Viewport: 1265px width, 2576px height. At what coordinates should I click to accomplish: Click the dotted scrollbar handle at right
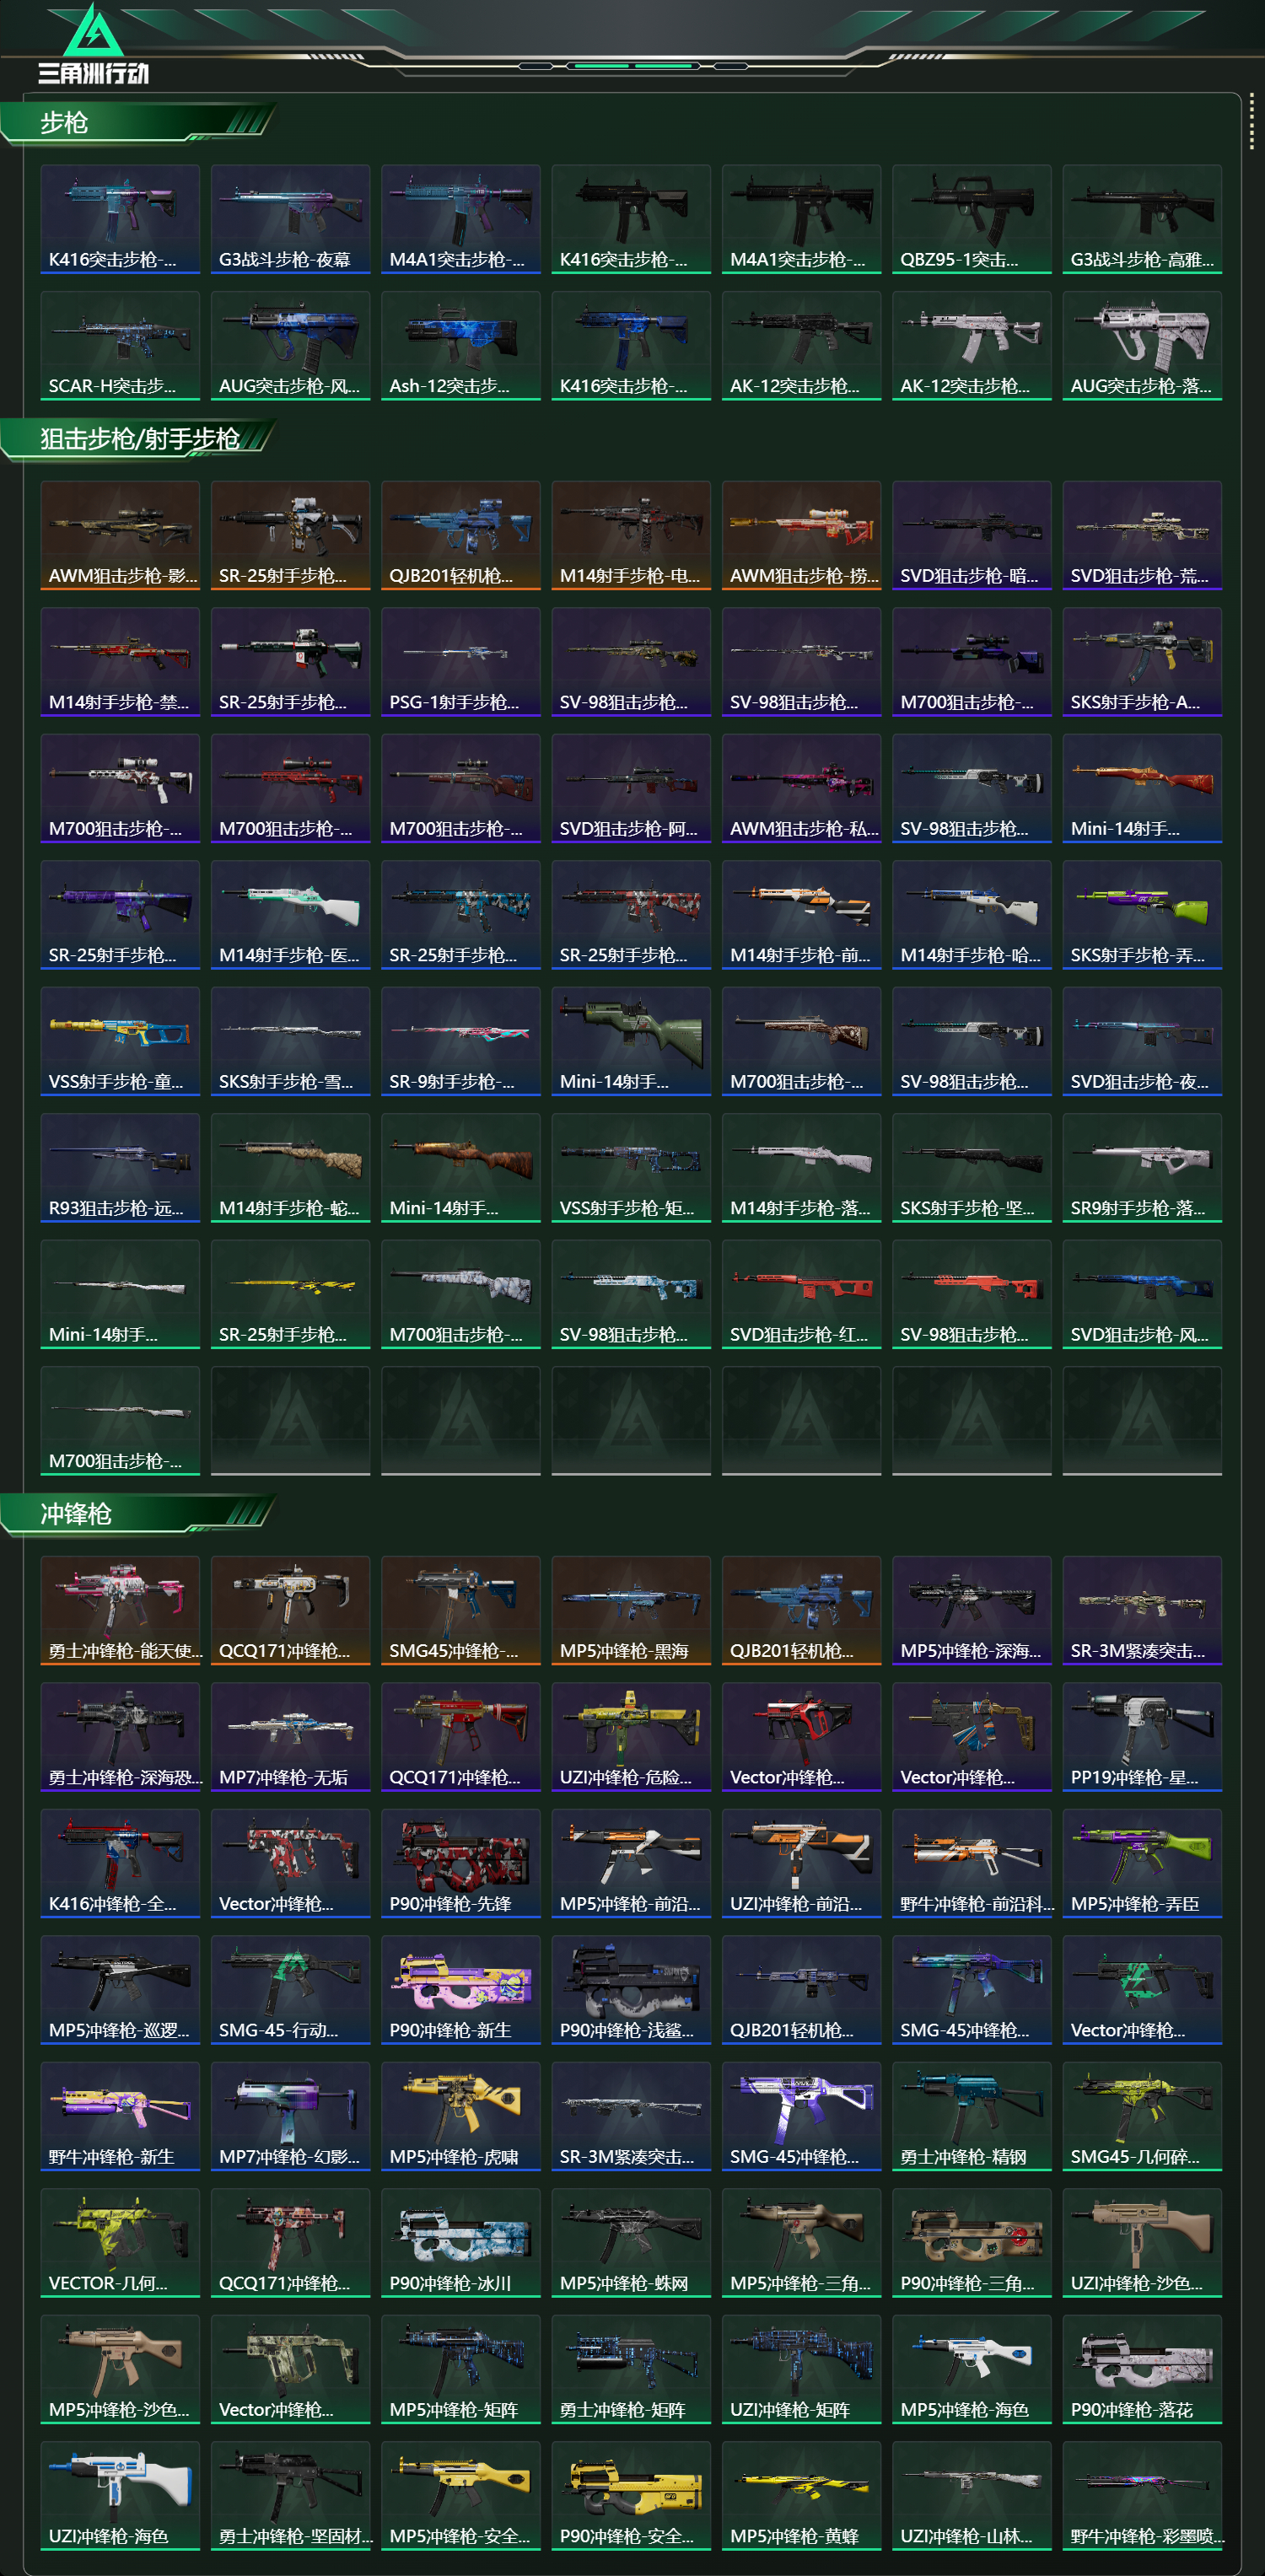pyautogui.click(x=1251, y=124)
